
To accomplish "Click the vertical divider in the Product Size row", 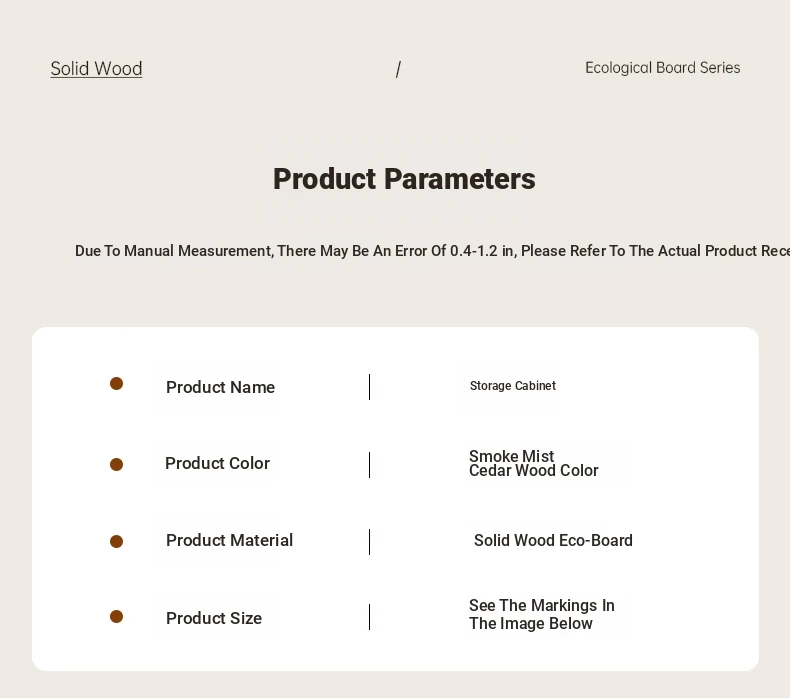I will click(x=370, y=617).
